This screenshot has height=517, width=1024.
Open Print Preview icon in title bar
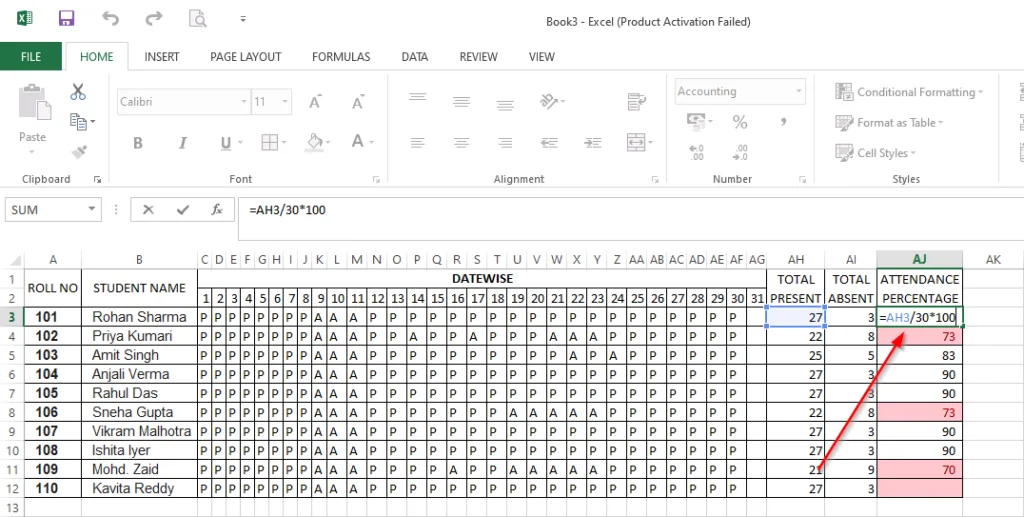tap(197, 18)
